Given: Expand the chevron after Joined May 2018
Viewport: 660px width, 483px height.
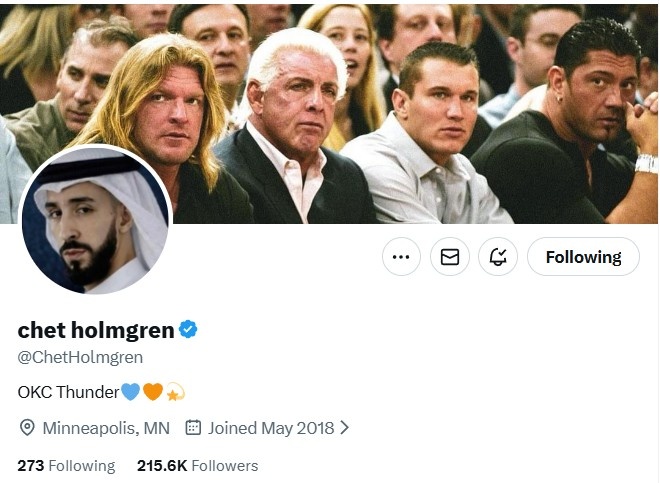Looking at the screenshot, I should [x=345, y=428].
